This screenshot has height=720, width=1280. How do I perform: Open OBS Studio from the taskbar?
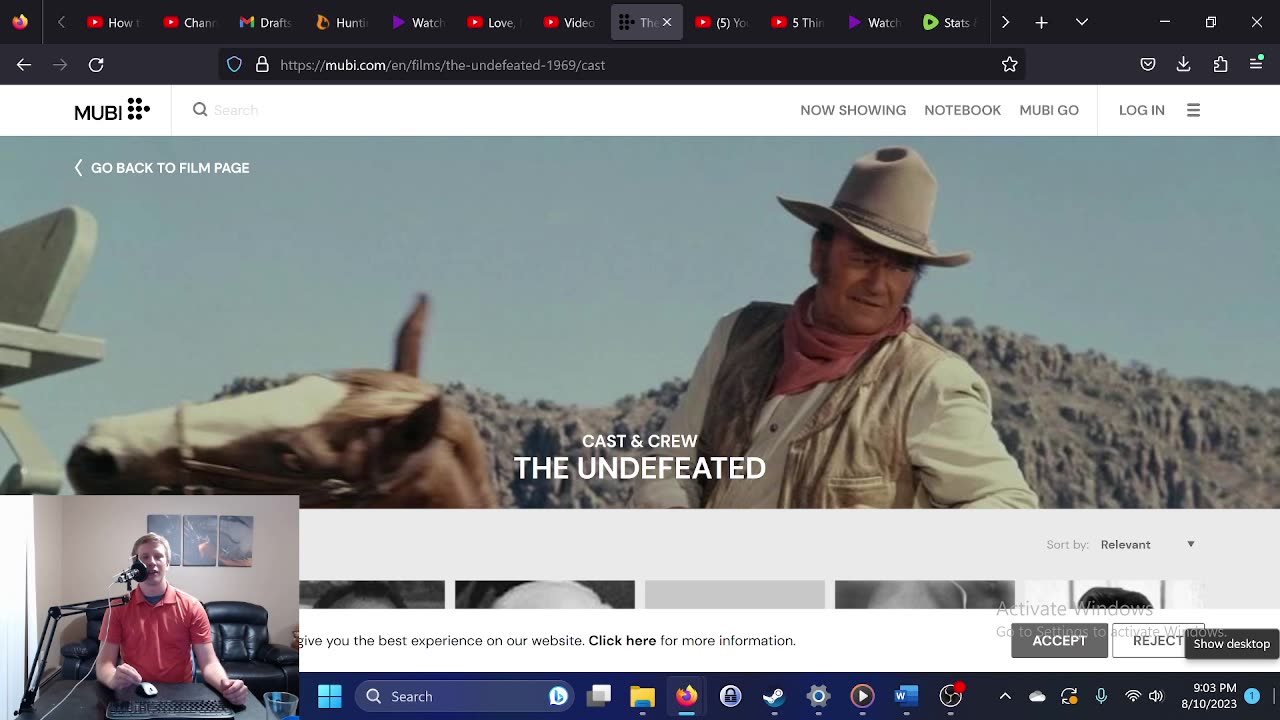tap(950, 696)
